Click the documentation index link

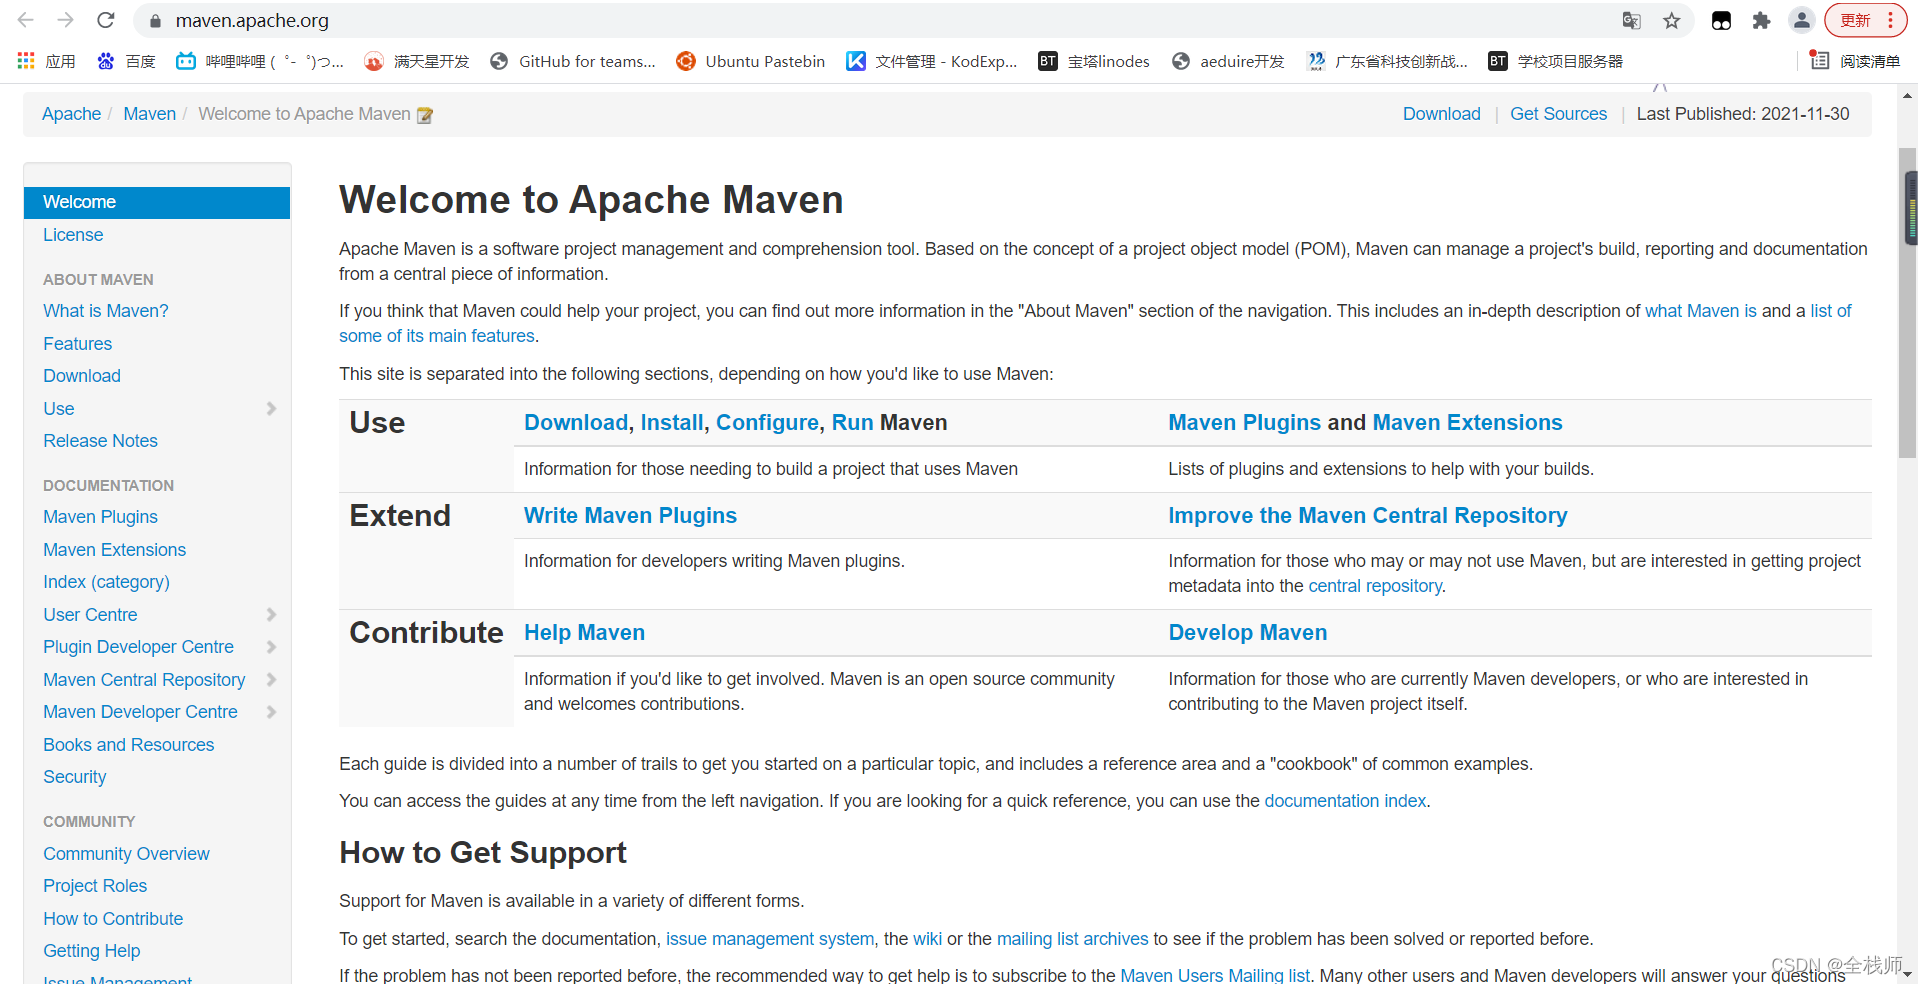1345,801
